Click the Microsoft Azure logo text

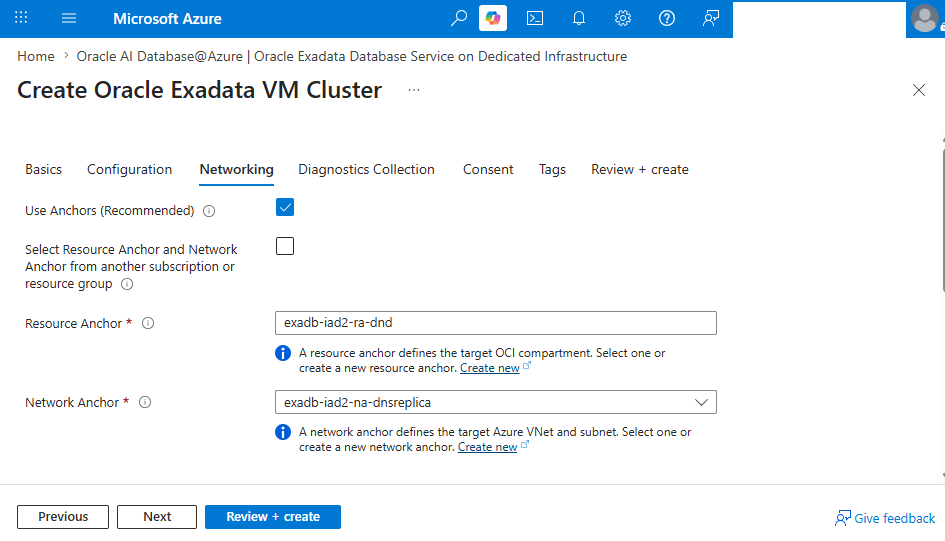(167, 19)
